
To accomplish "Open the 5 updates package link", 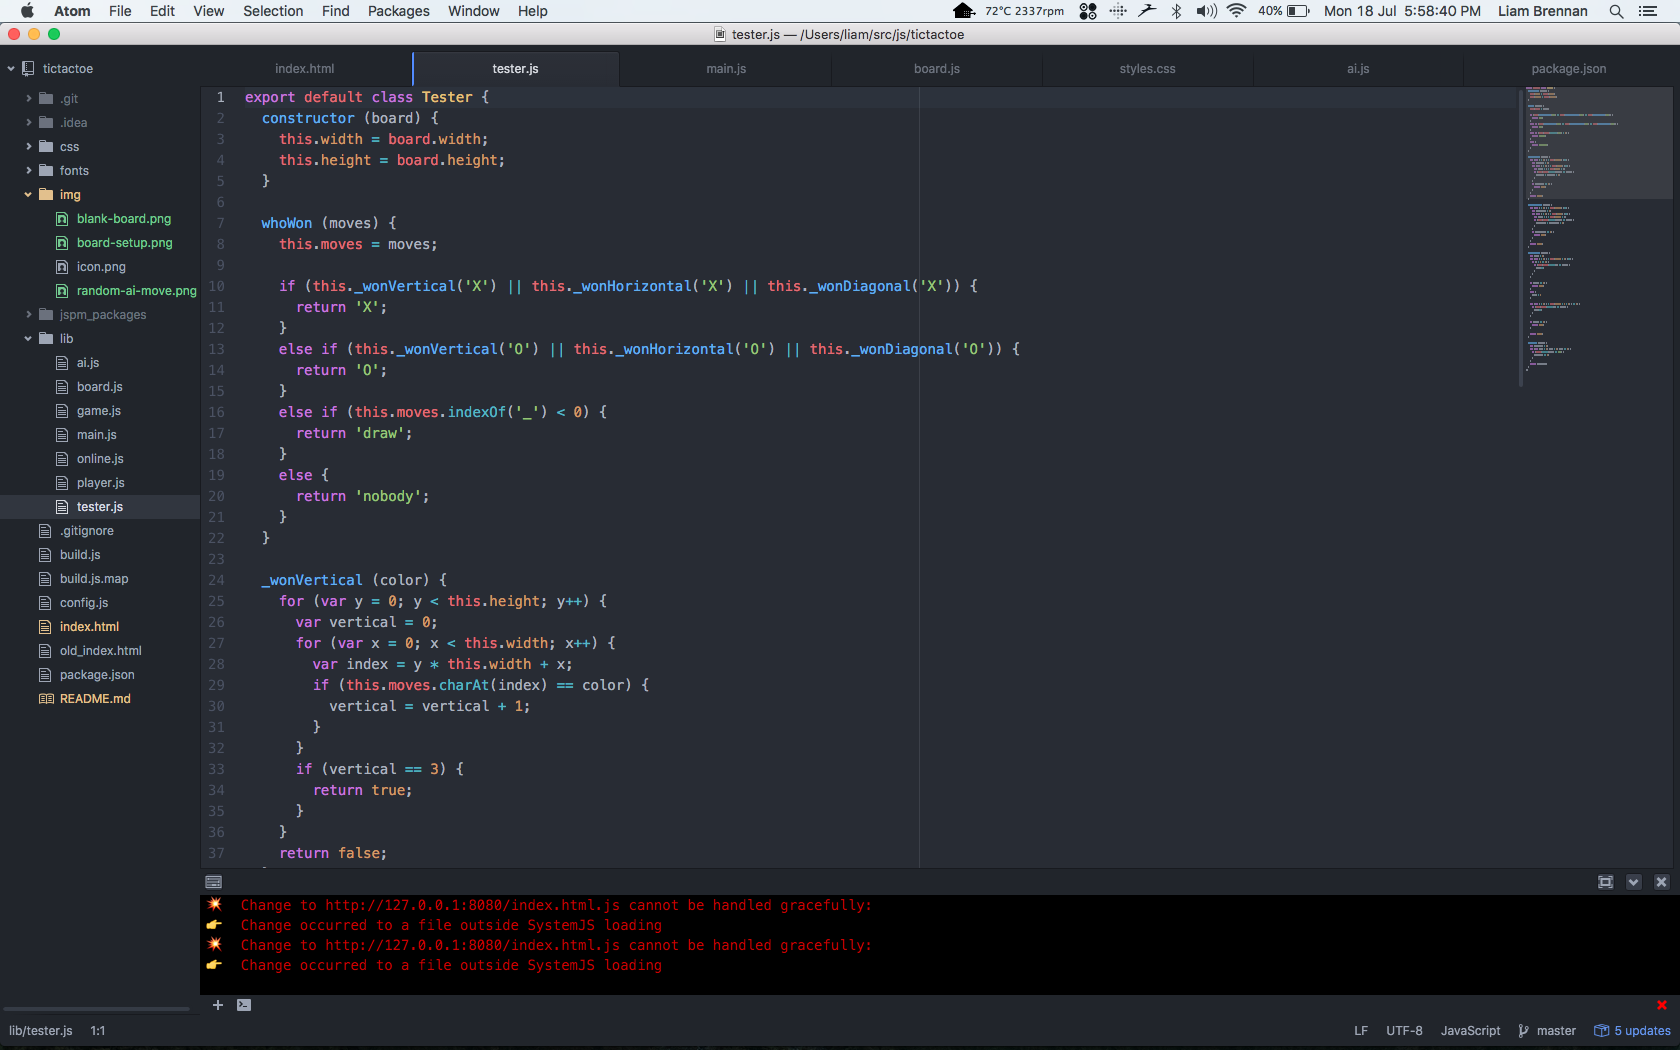I will pos(1633,1031).
